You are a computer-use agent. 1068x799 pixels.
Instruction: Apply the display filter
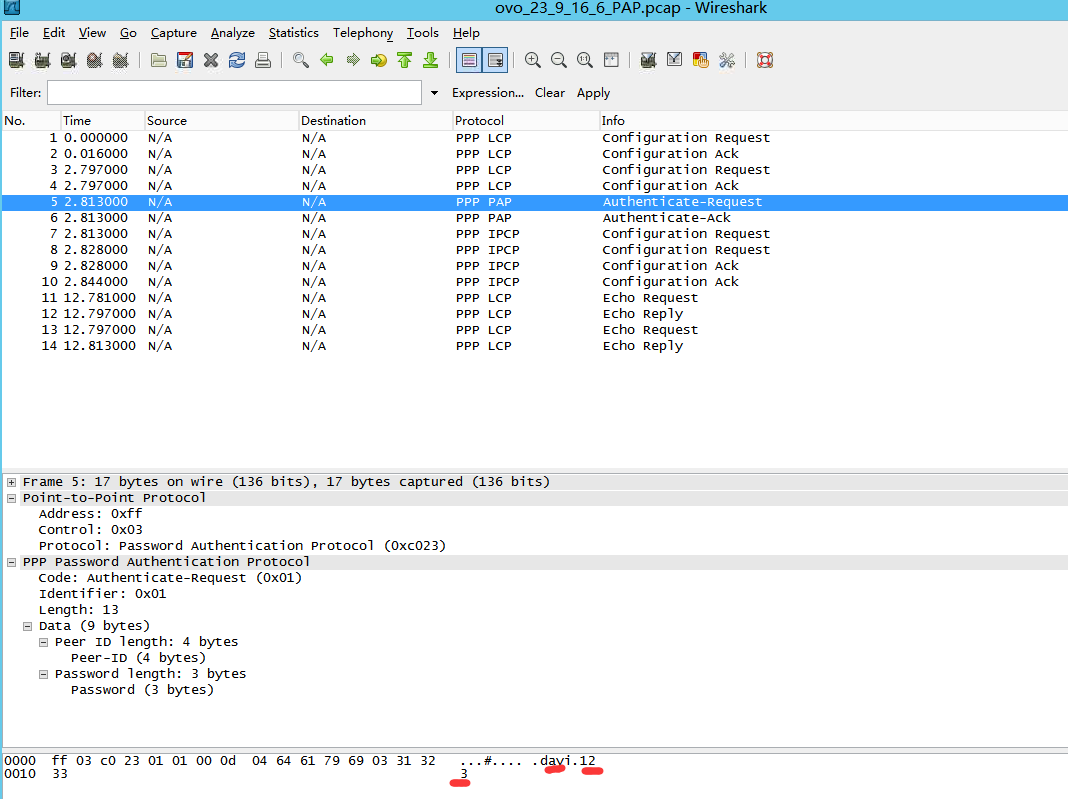(x=593, y=93)
